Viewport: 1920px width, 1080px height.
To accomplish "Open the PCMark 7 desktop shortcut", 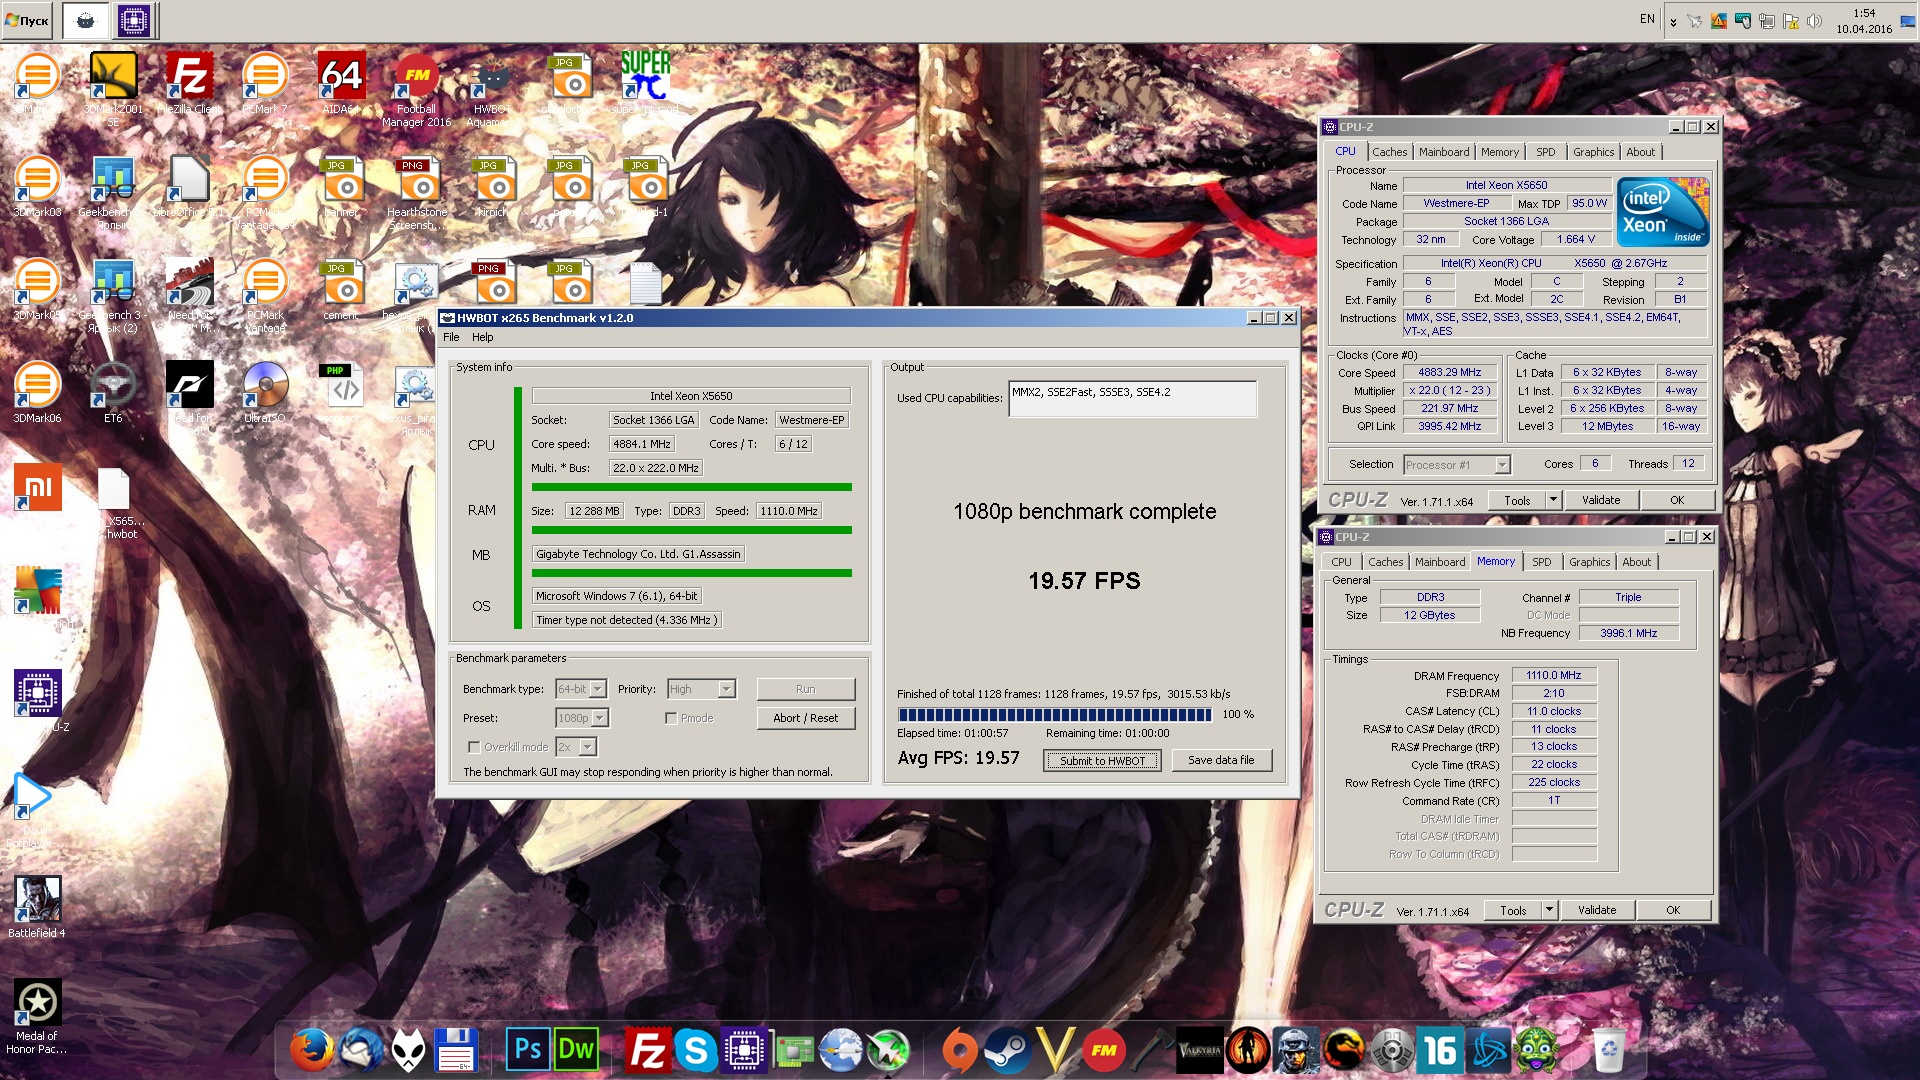I will tap(265, 77).
